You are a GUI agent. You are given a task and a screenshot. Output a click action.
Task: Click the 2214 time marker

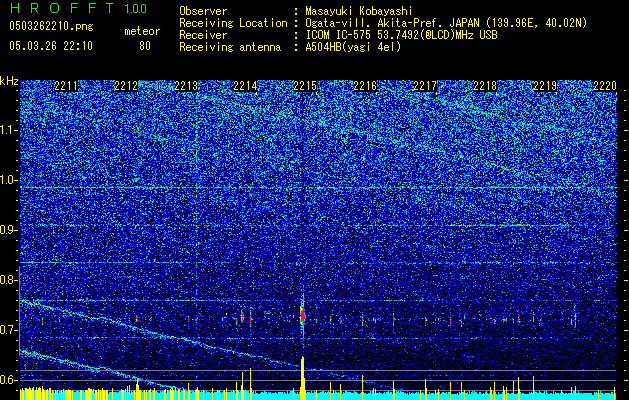click(246, 86)
